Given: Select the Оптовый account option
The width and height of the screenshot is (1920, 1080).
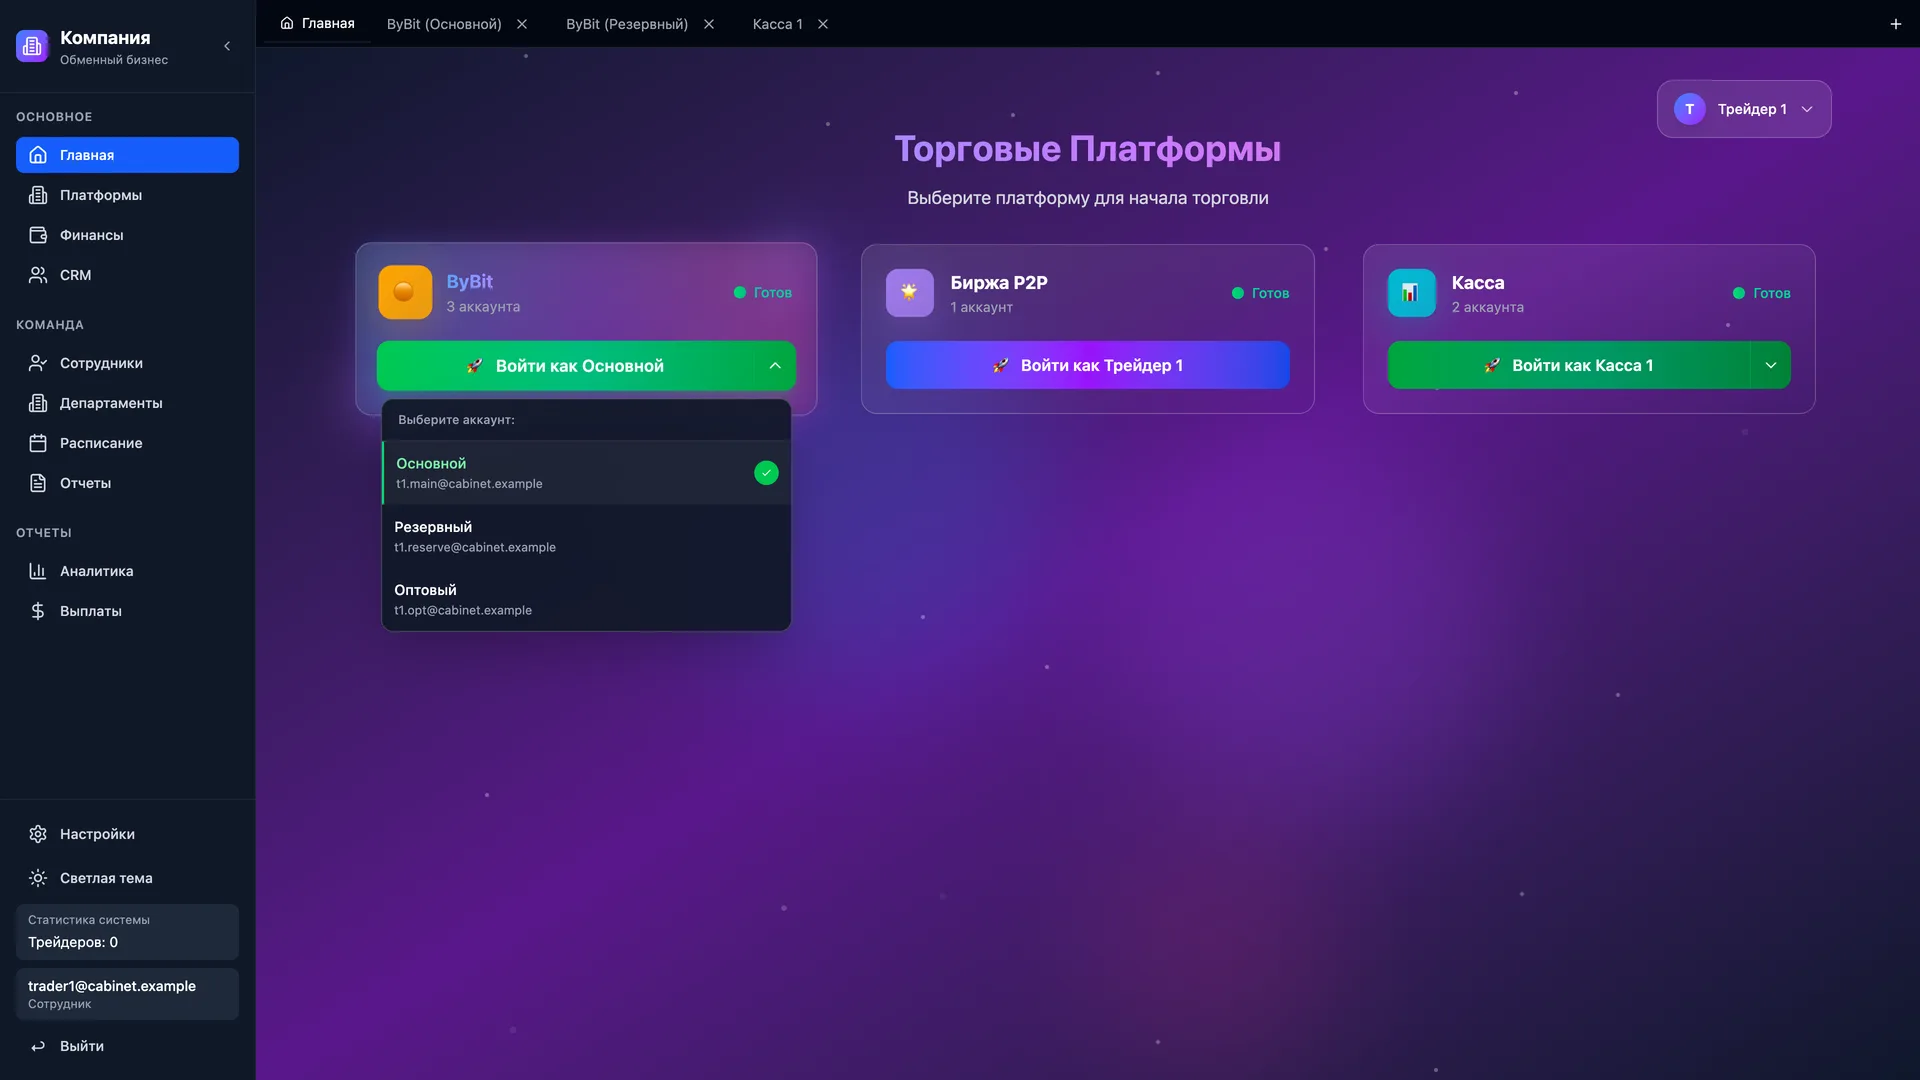Looking at the screenshot, I should click(x=586, y=599).
